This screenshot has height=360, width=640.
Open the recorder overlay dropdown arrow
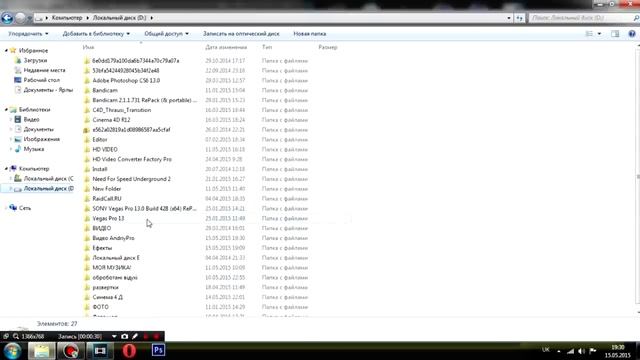coord(114,336)
